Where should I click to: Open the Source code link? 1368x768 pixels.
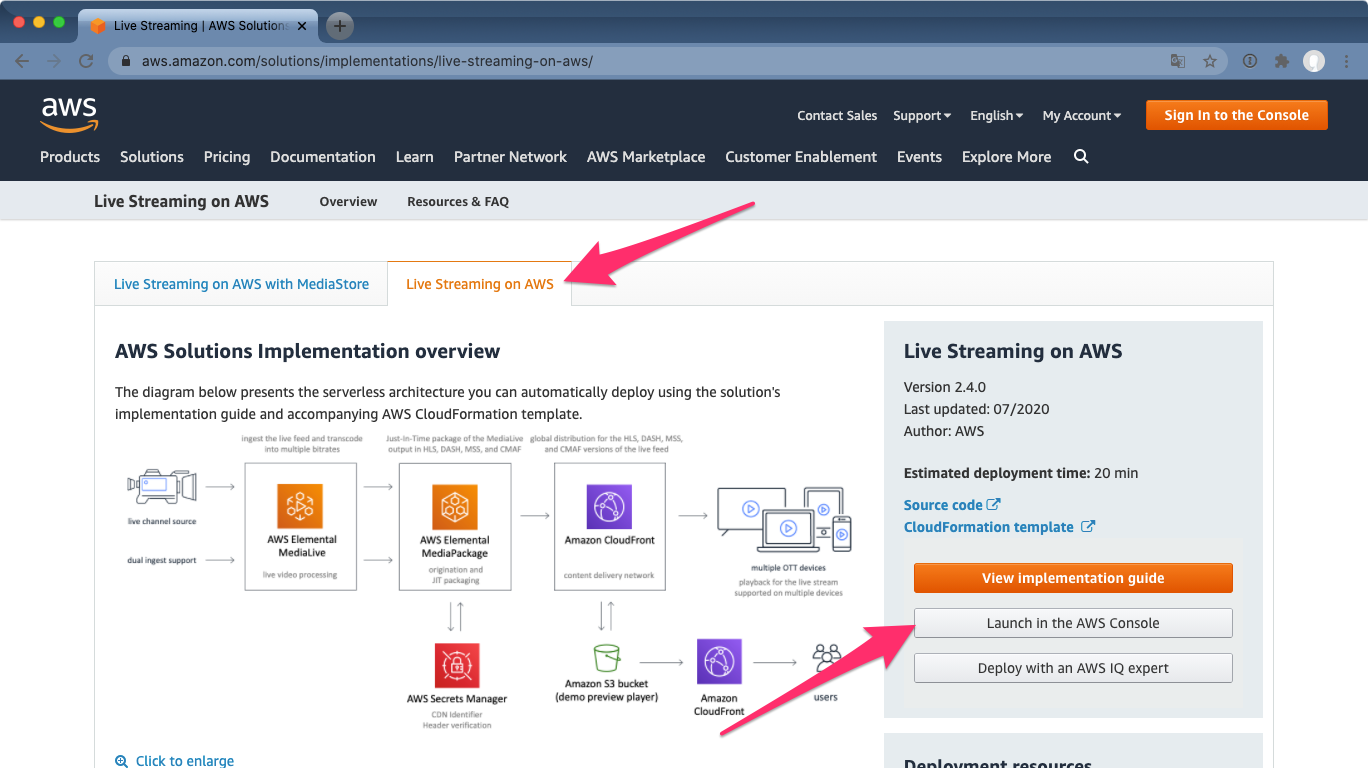coord(943,505)
